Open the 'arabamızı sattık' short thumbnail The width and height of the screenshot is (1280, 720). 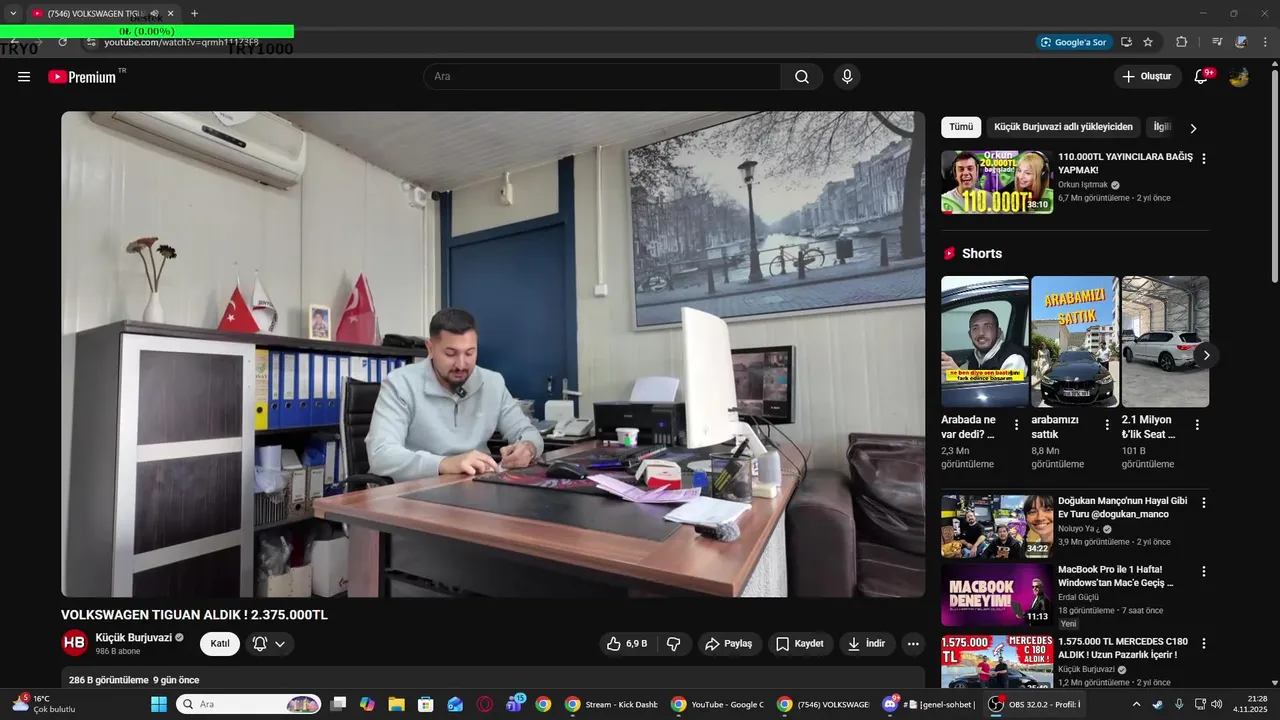(1075, 342)
